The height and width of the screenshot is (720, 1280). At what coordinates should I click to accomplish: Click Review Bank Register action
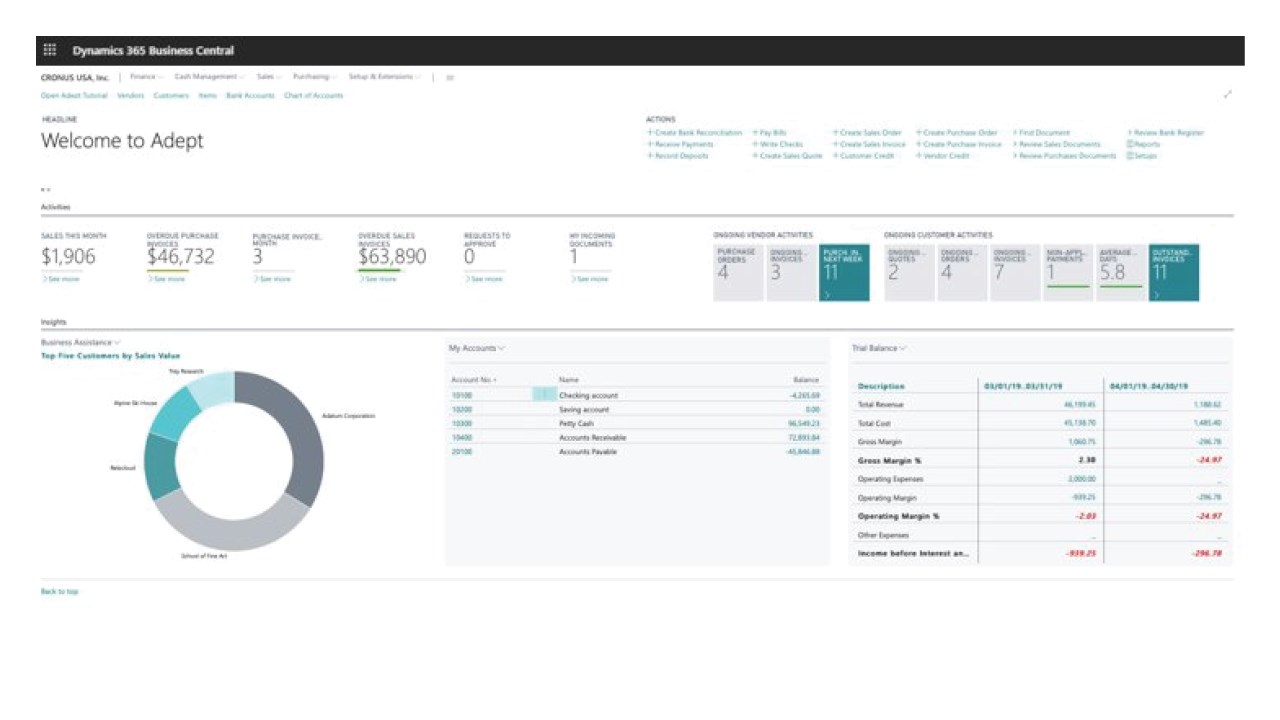click(1166, 133)
